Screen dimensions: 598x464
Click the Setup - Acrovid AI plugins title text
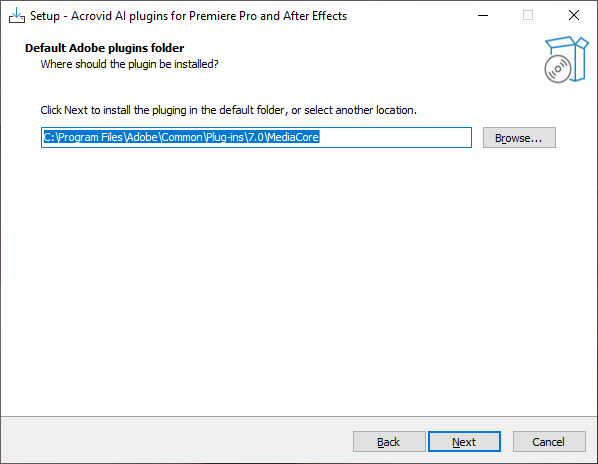tap(188, 16)
